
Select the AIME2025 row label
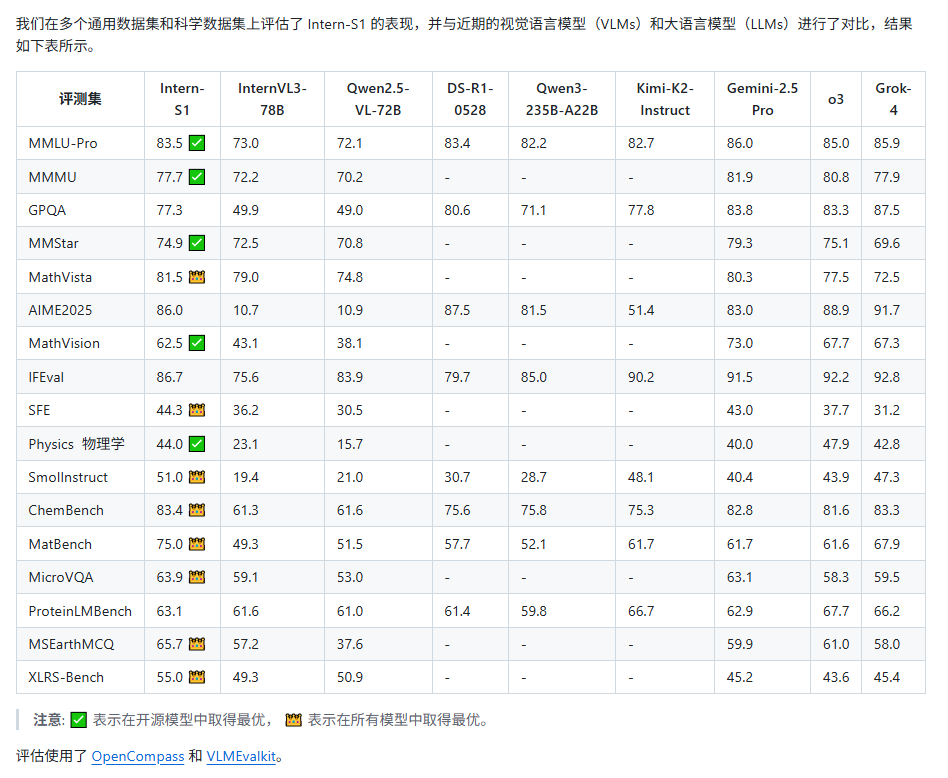click(60, 310)
